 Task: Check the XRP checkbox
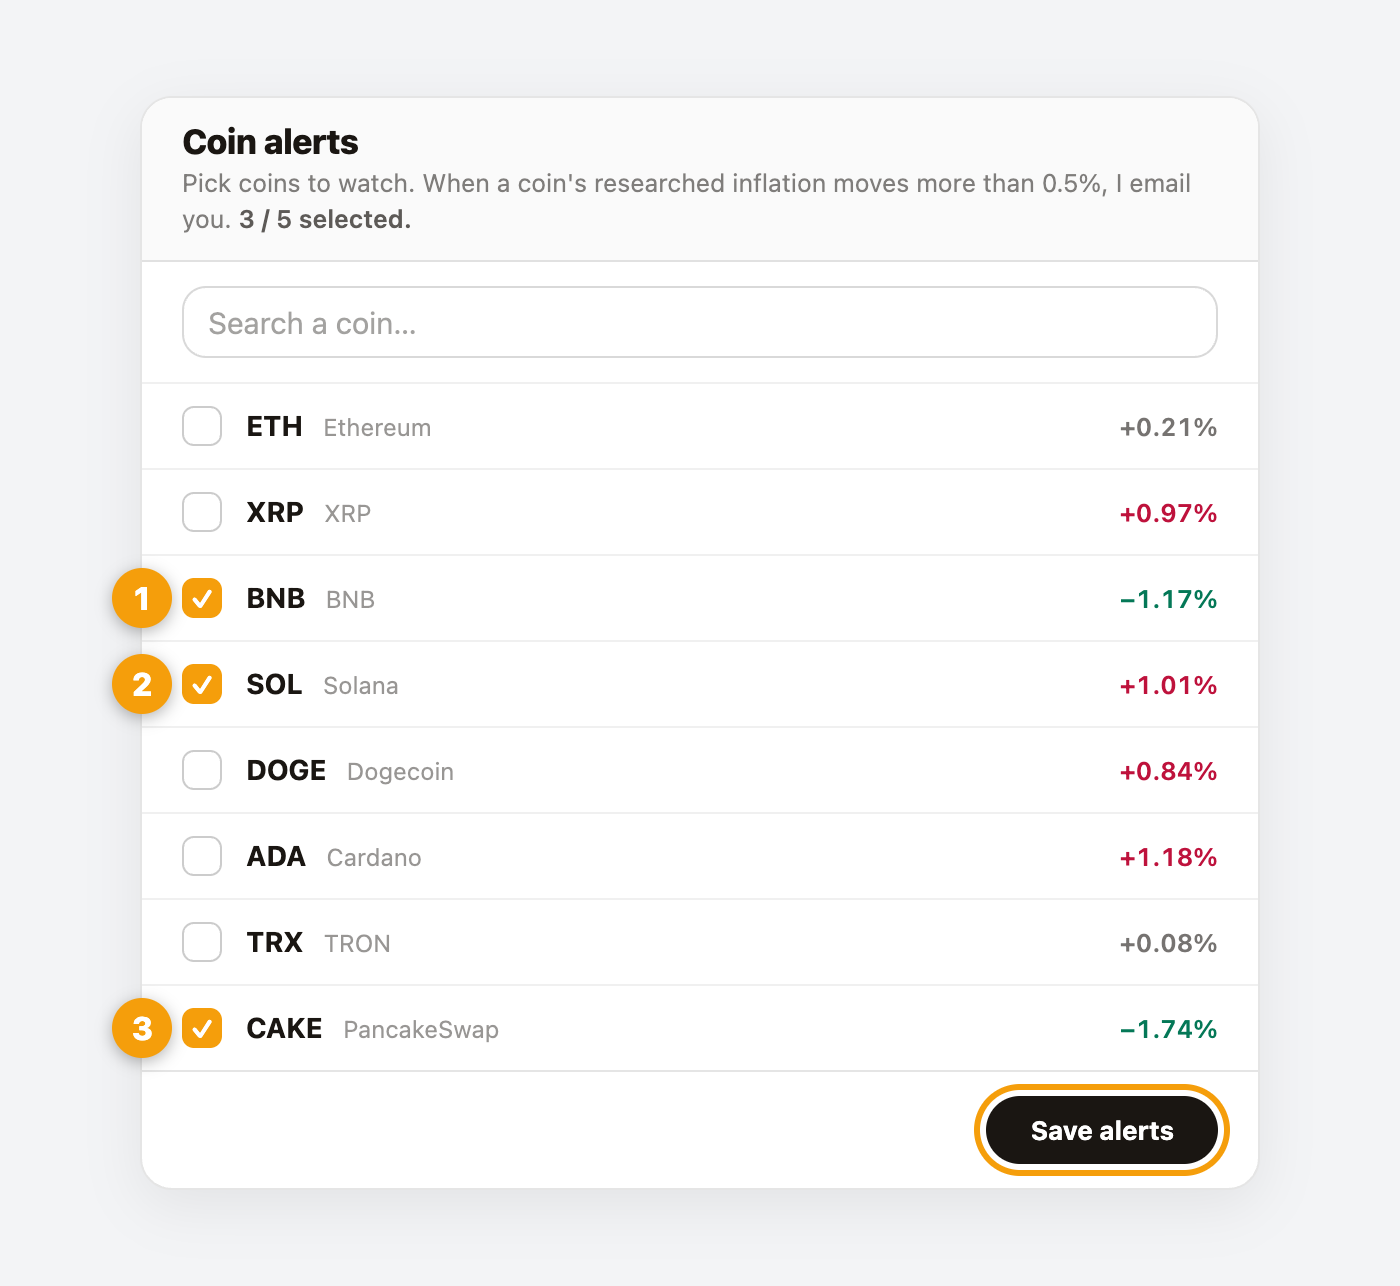(x=202, y=512)
